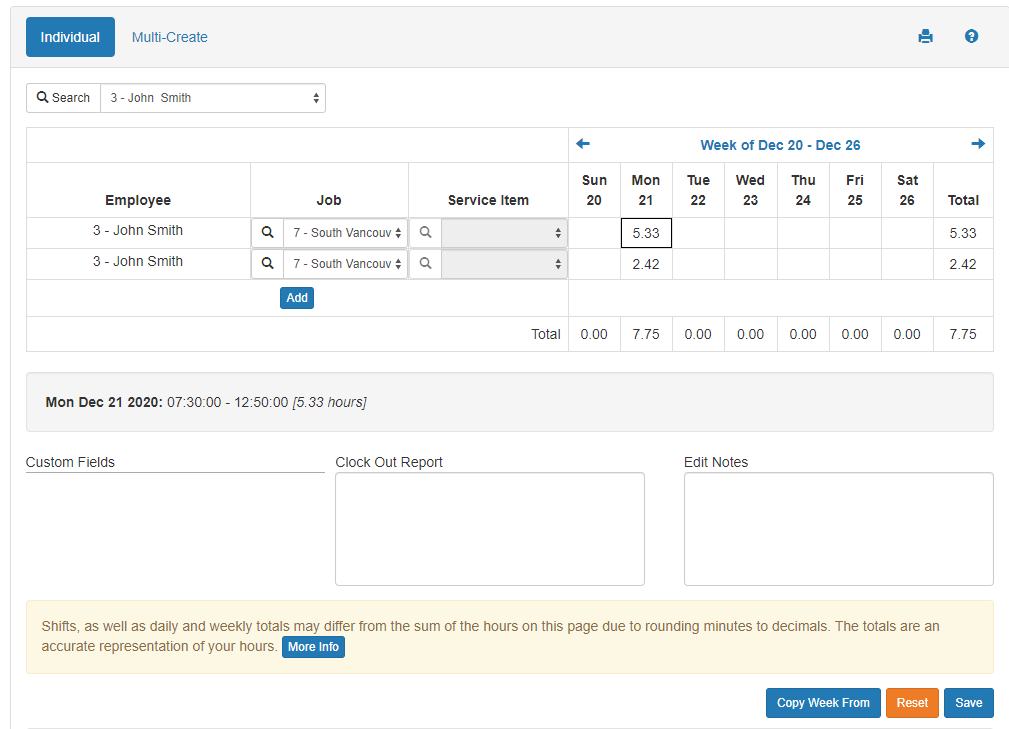Viewport: 1009px width, 729px height.
Task: Click the print icon
Action: pyautogui.click(x=925, y=37)
